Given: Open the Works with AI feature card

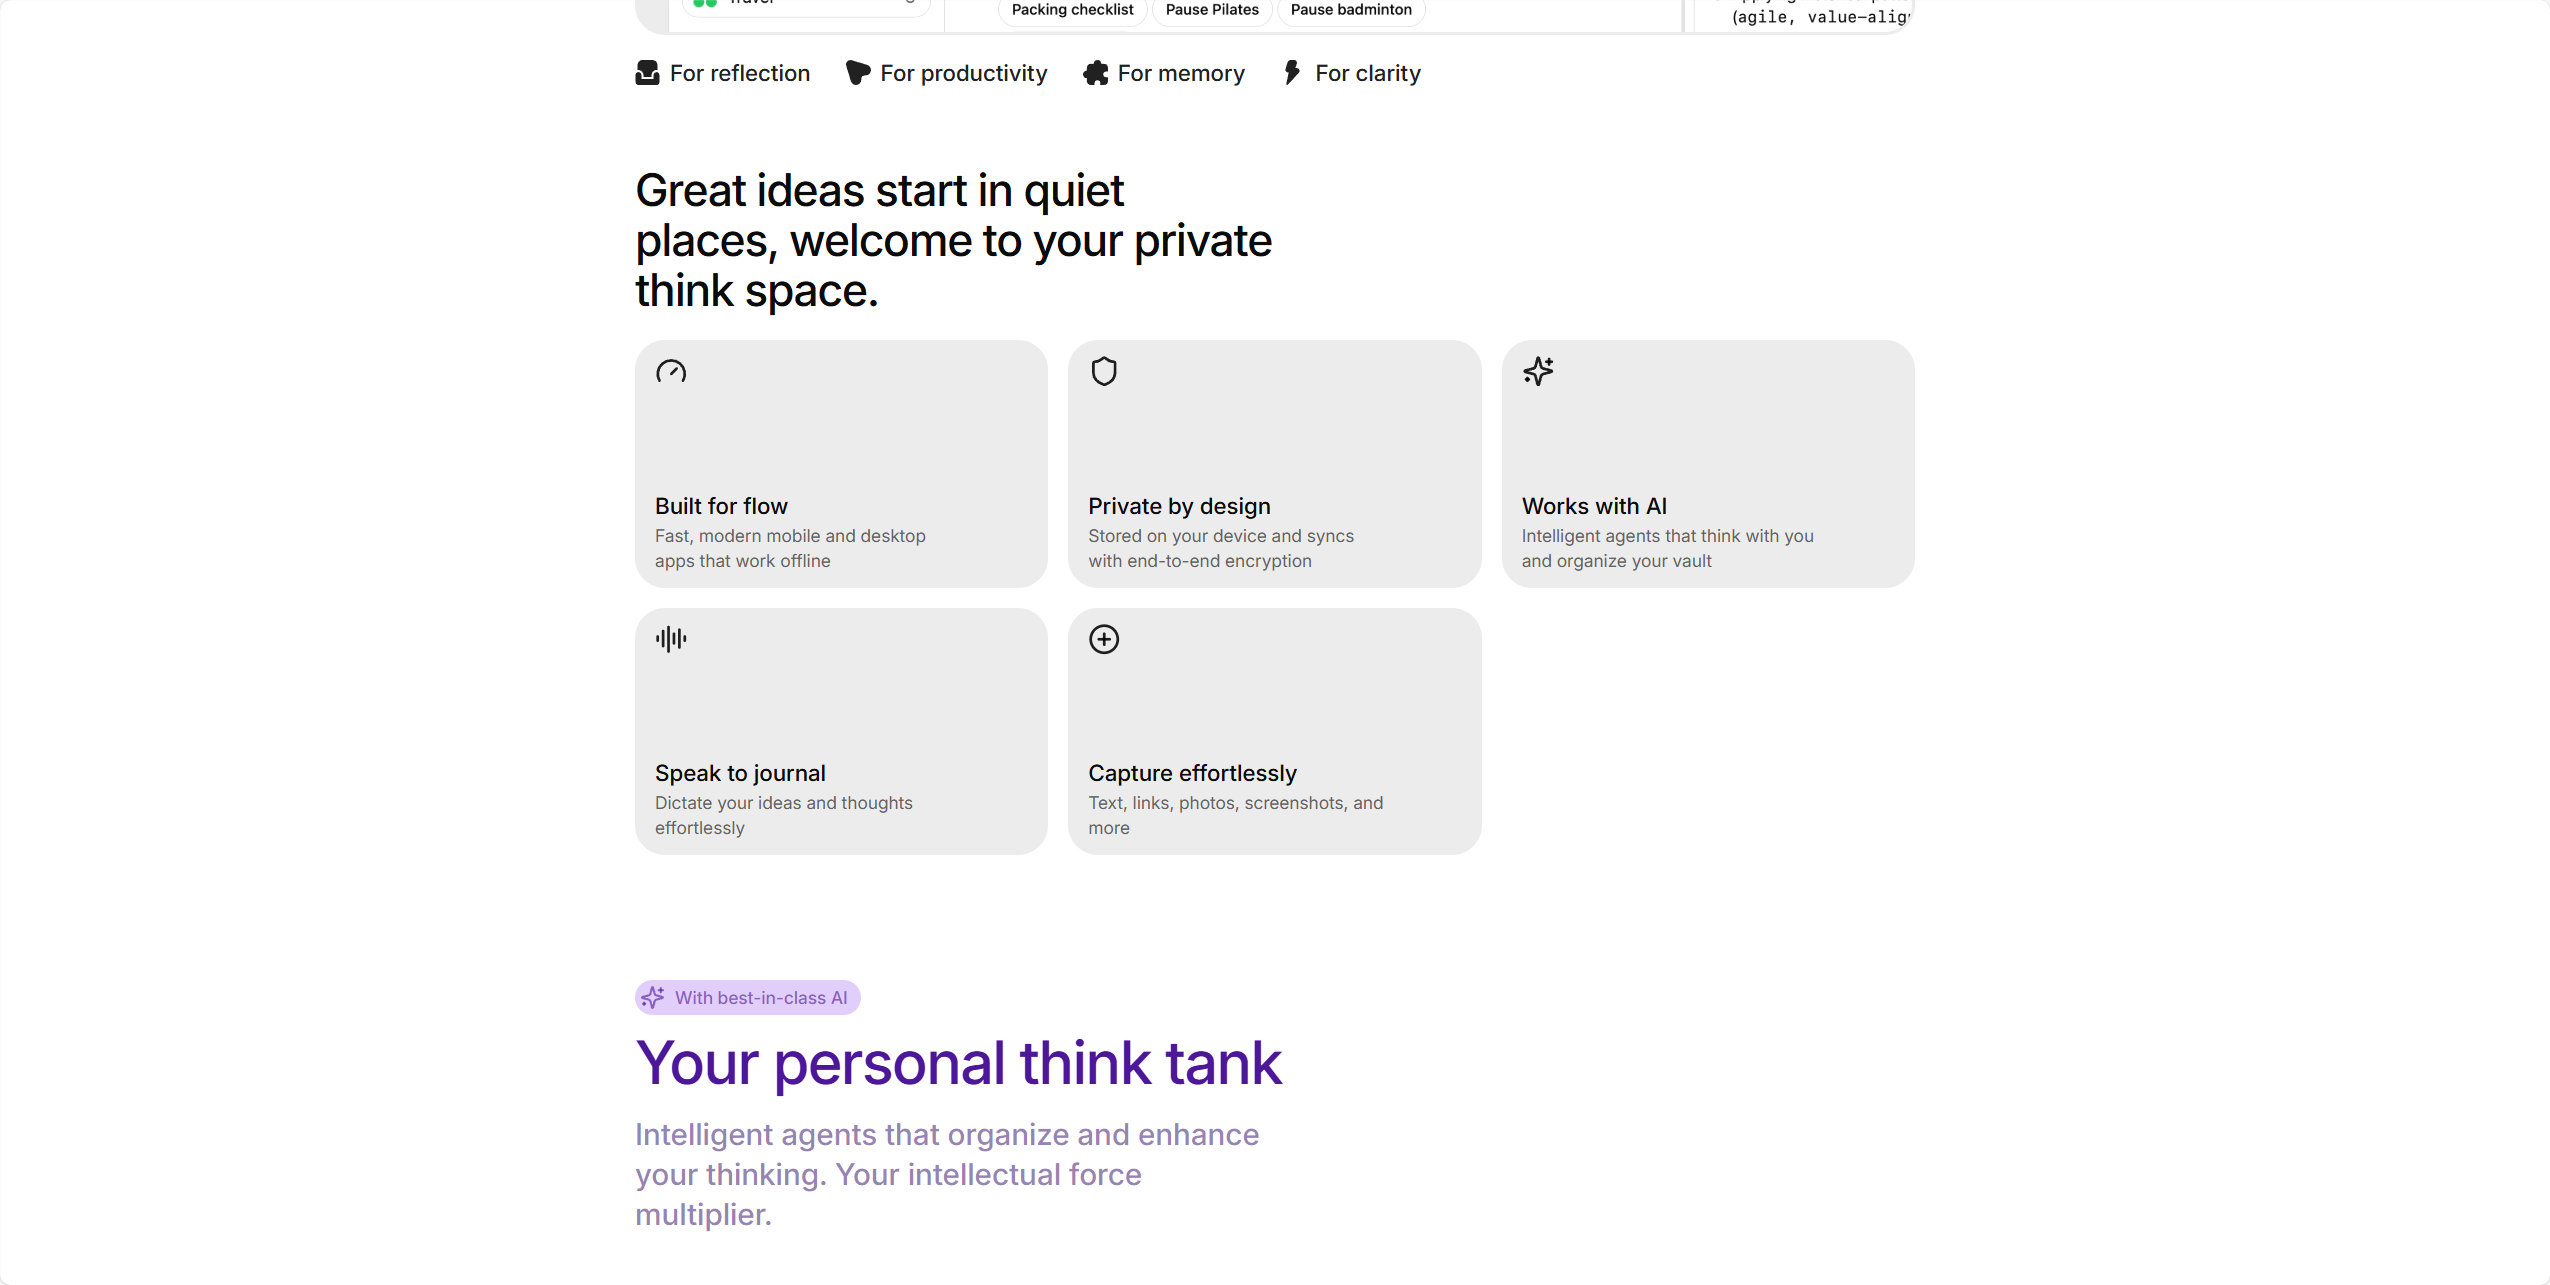Looking at the screenshot, I should tap(1708, 464).
